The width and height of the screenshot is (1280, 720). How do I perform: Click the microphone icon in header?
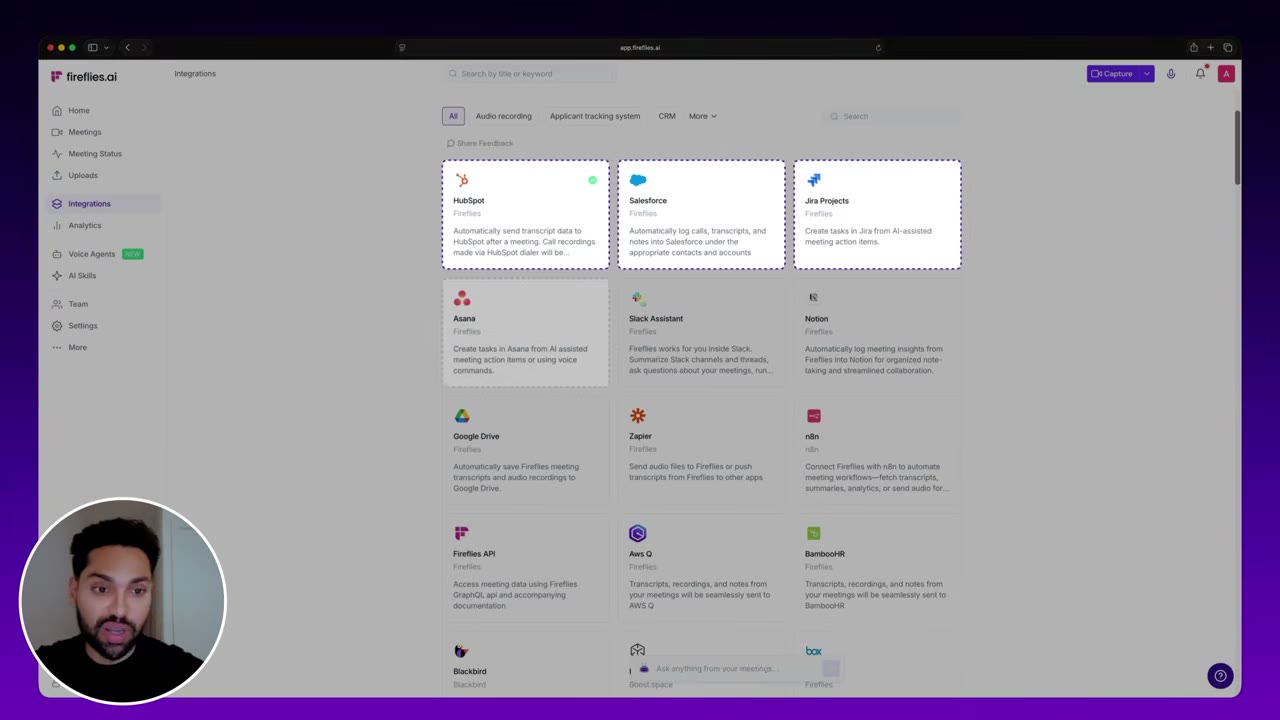tap(1171, 74)
